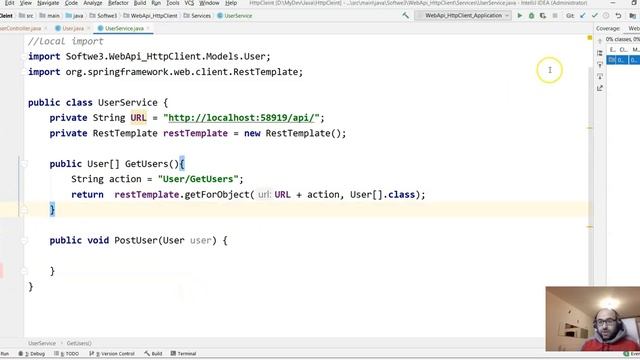The width and height of the screenshot is (640, 360).
Task: Open the Refactor menu
Action: point(118,3)
